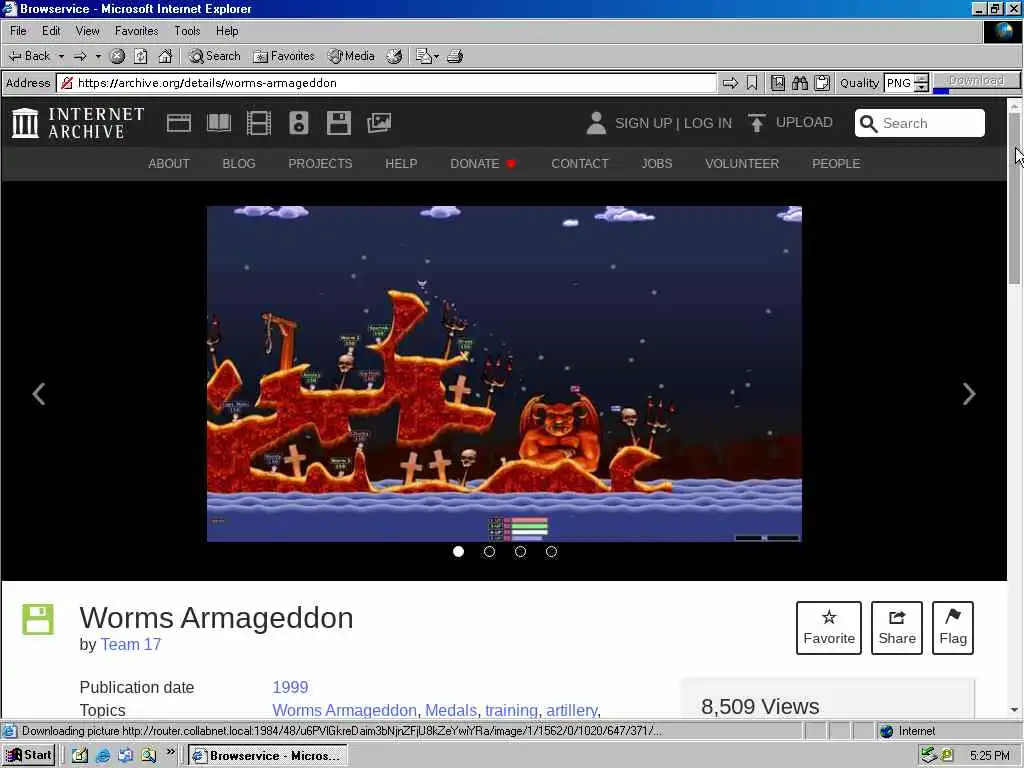Screen dimensions: 1024x768
Task: Open the BLOG nav link
Action: click(x=238, y=163)
